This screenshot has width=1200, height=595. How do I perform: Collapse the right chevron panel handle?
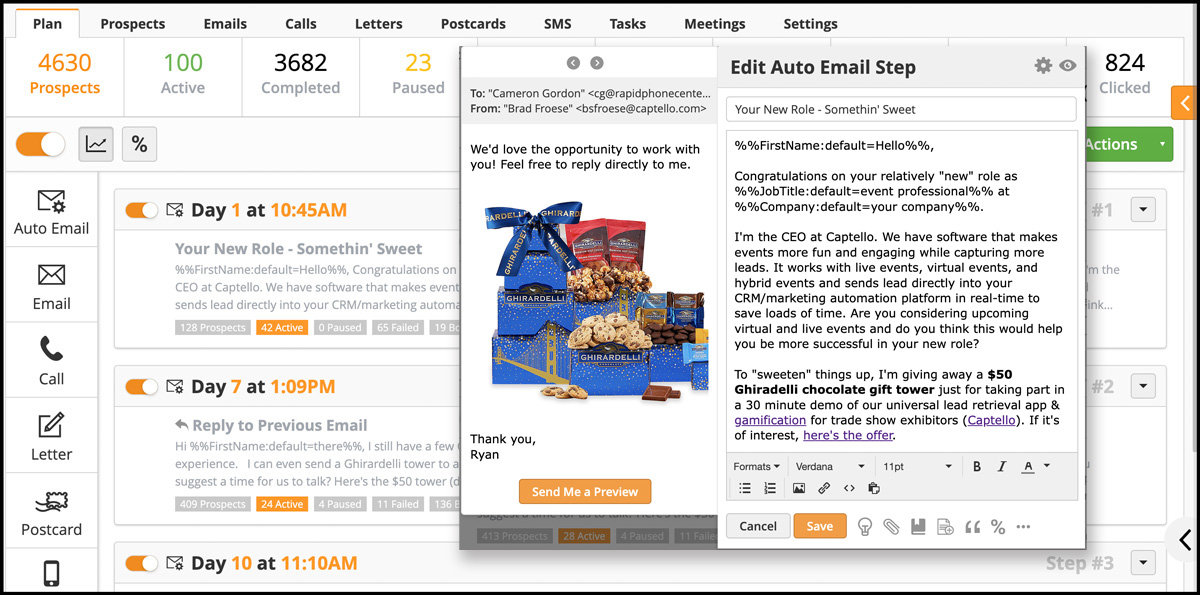[1185, 540]
